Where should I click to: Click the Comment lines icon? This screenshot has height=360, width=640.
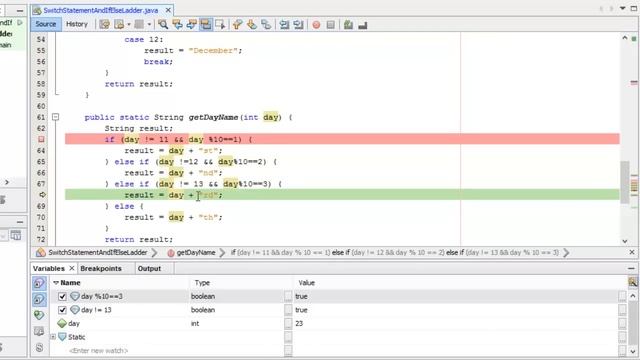(348, 24)
